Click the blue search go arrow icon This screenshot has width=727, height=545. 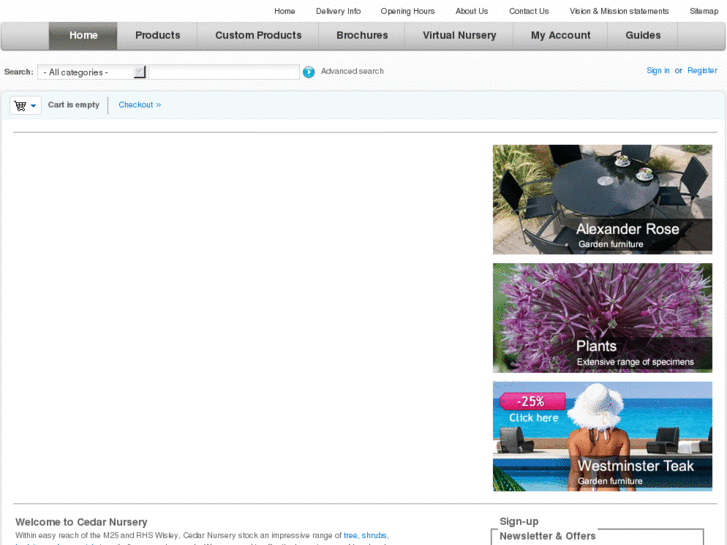(x=309, y=72)
